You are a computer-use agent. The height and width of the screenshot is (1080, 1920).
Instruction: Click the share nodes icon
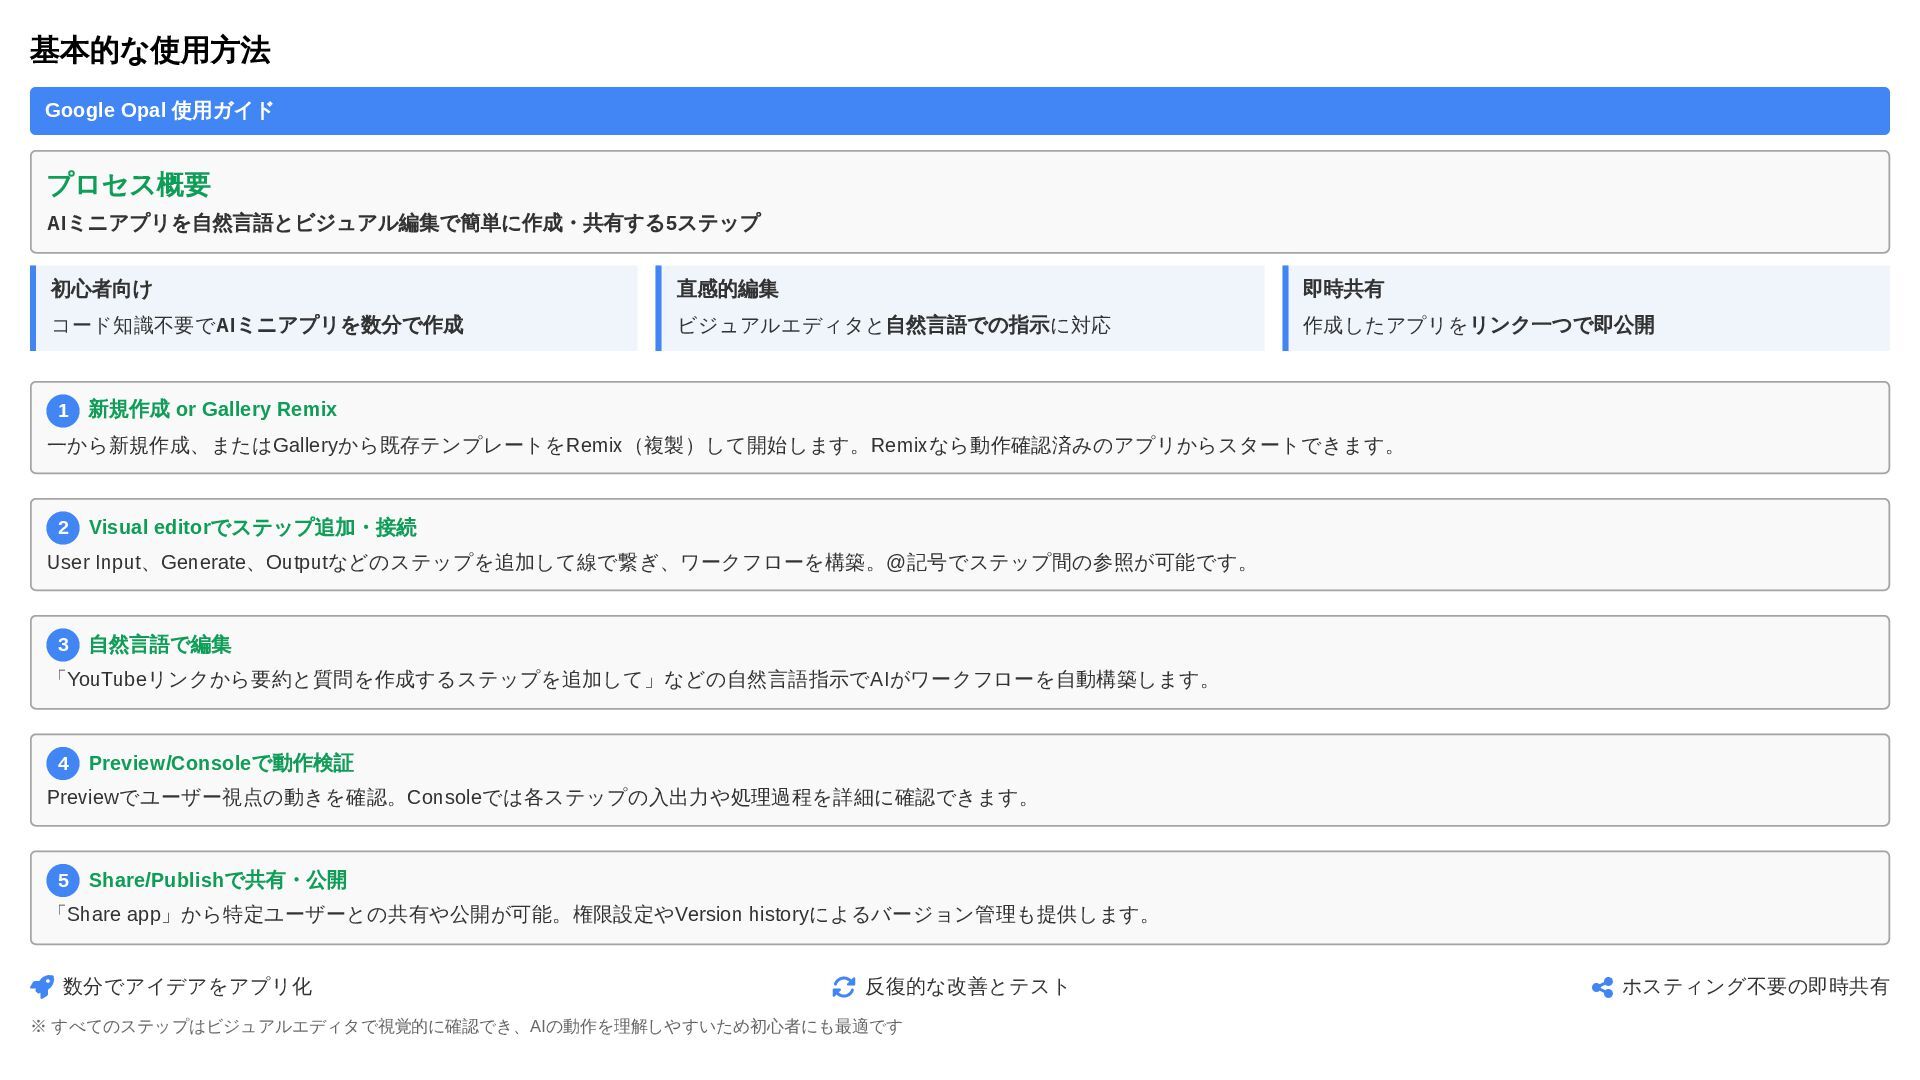(1602, 987)
